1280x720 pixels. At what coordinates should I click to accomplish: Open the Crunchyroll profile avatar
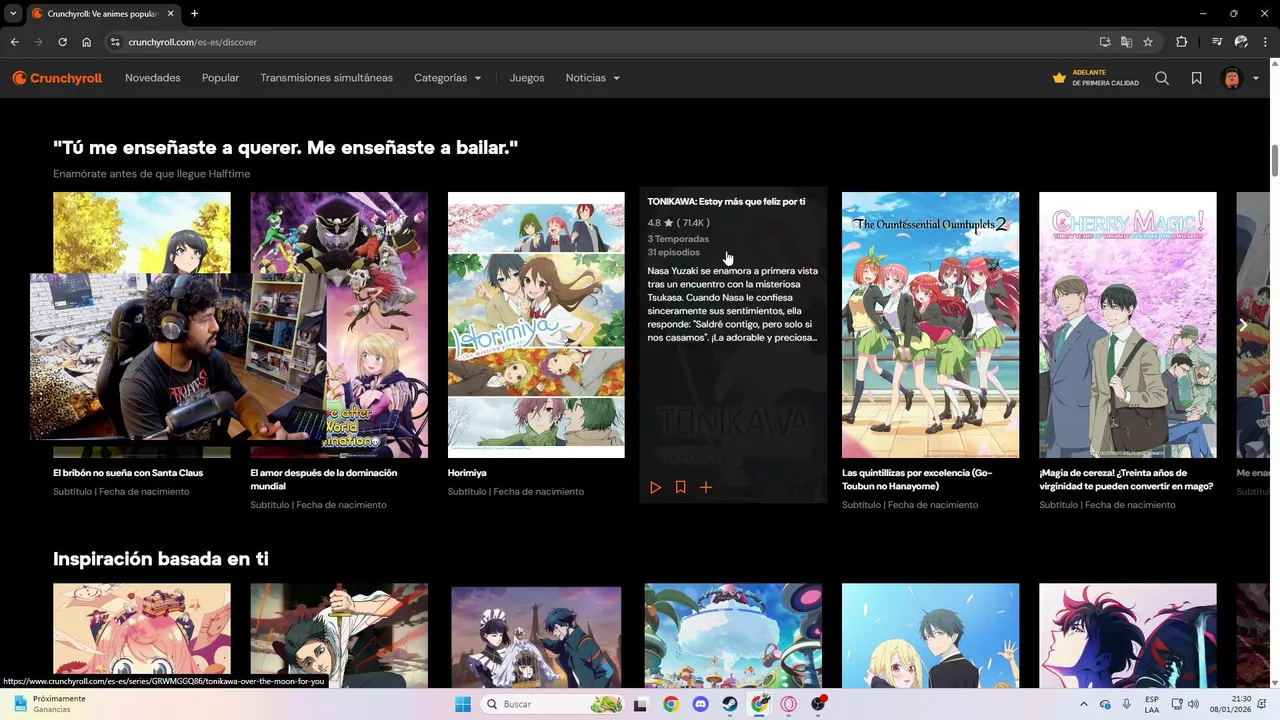click(1232, 78)
